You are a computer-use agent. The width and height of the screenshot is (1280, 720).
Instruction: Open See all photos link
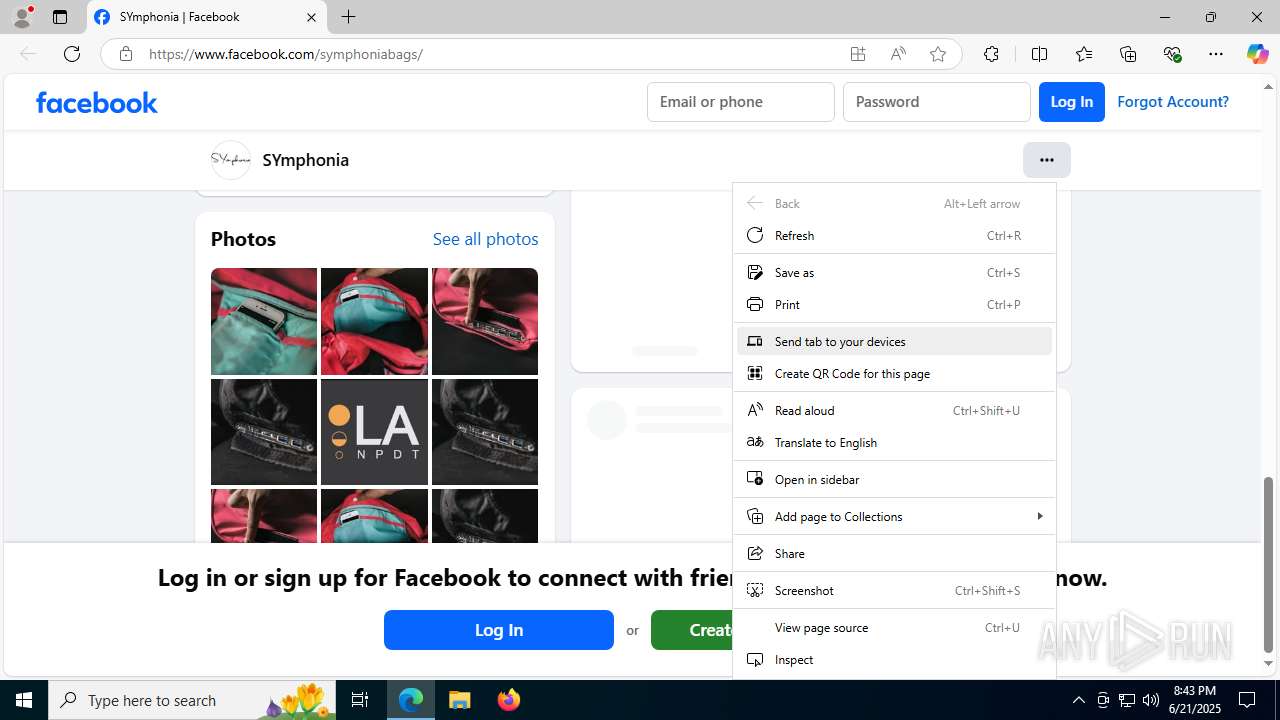click(x=485, y=239)
